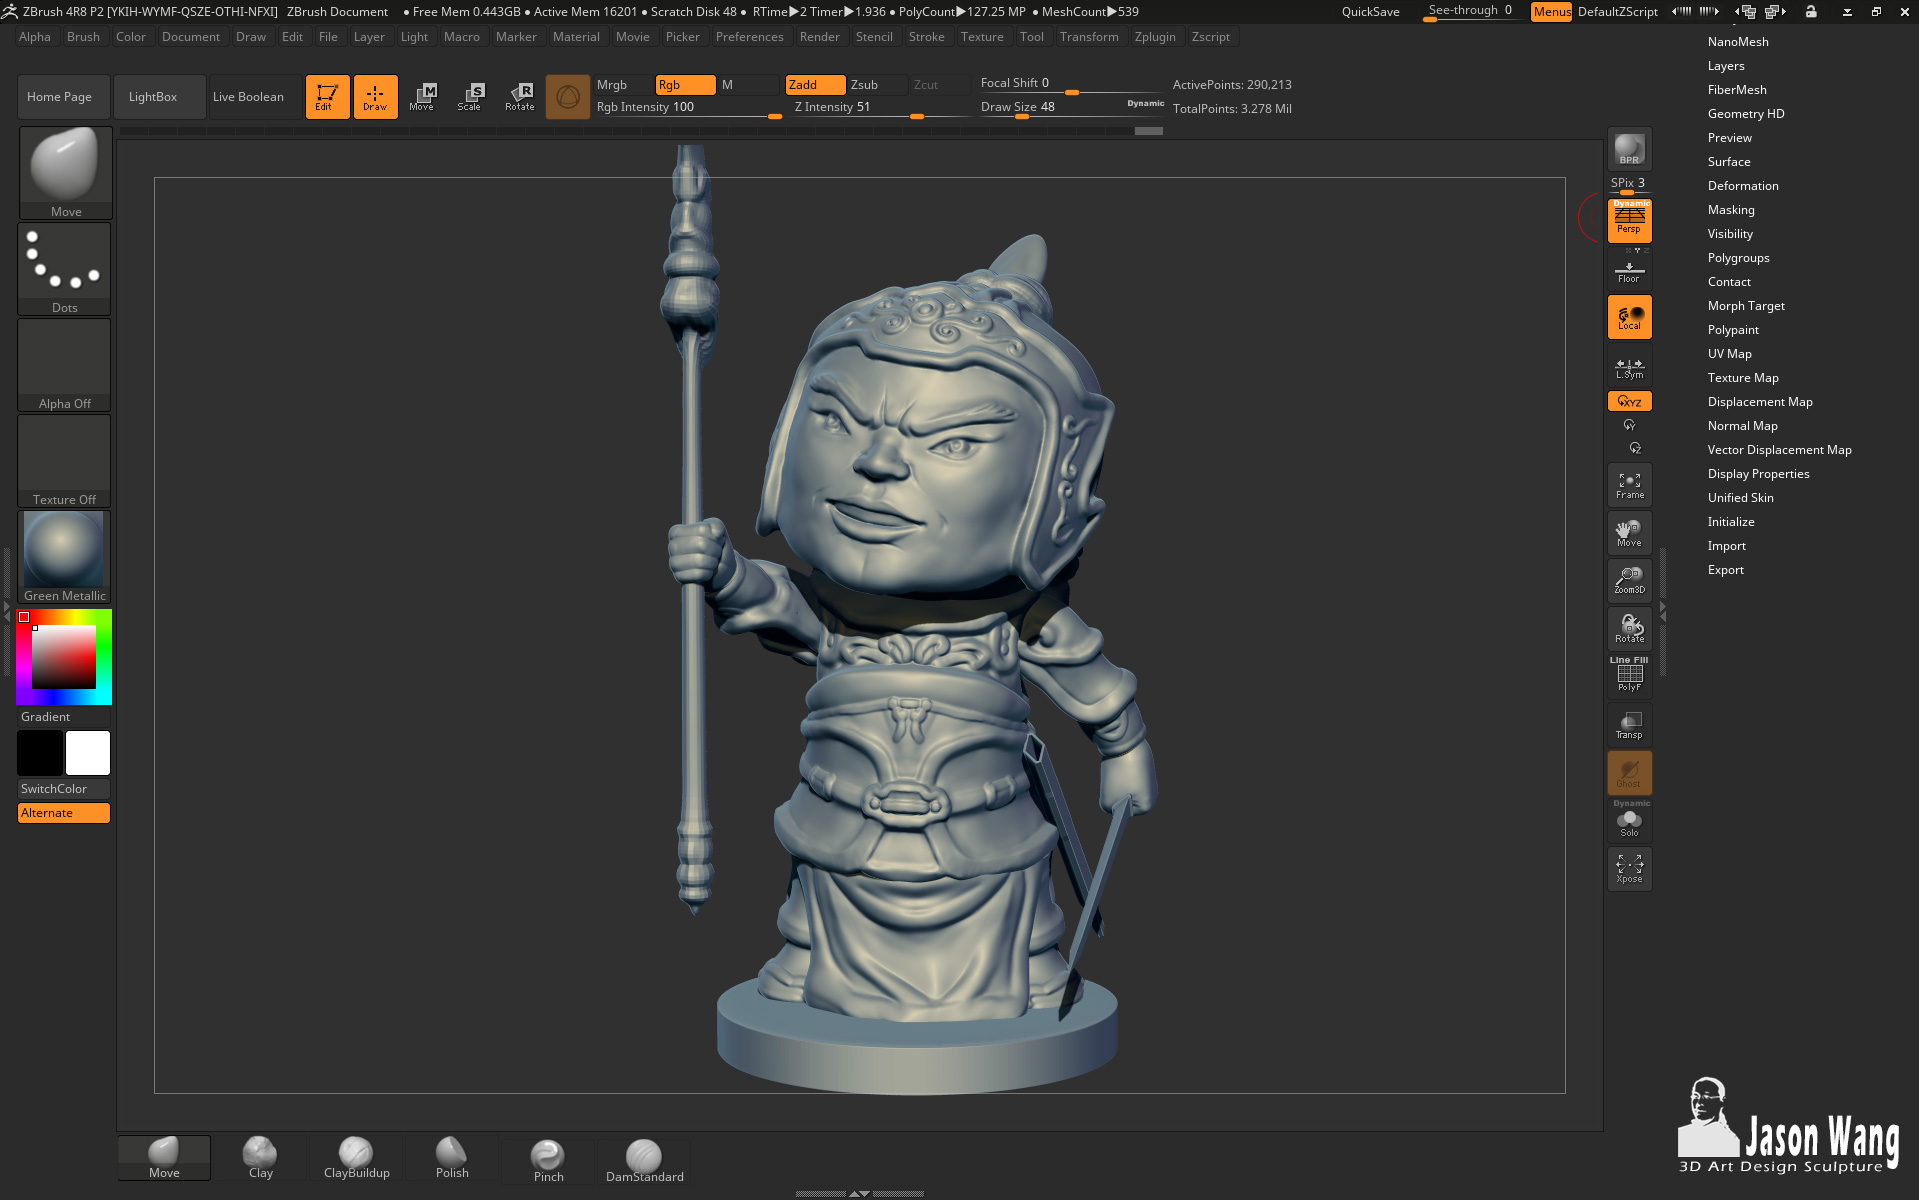Select the Zoom3D navigation icon
This screenshot has height=1200, width=1919.
tap(1629, 581)
